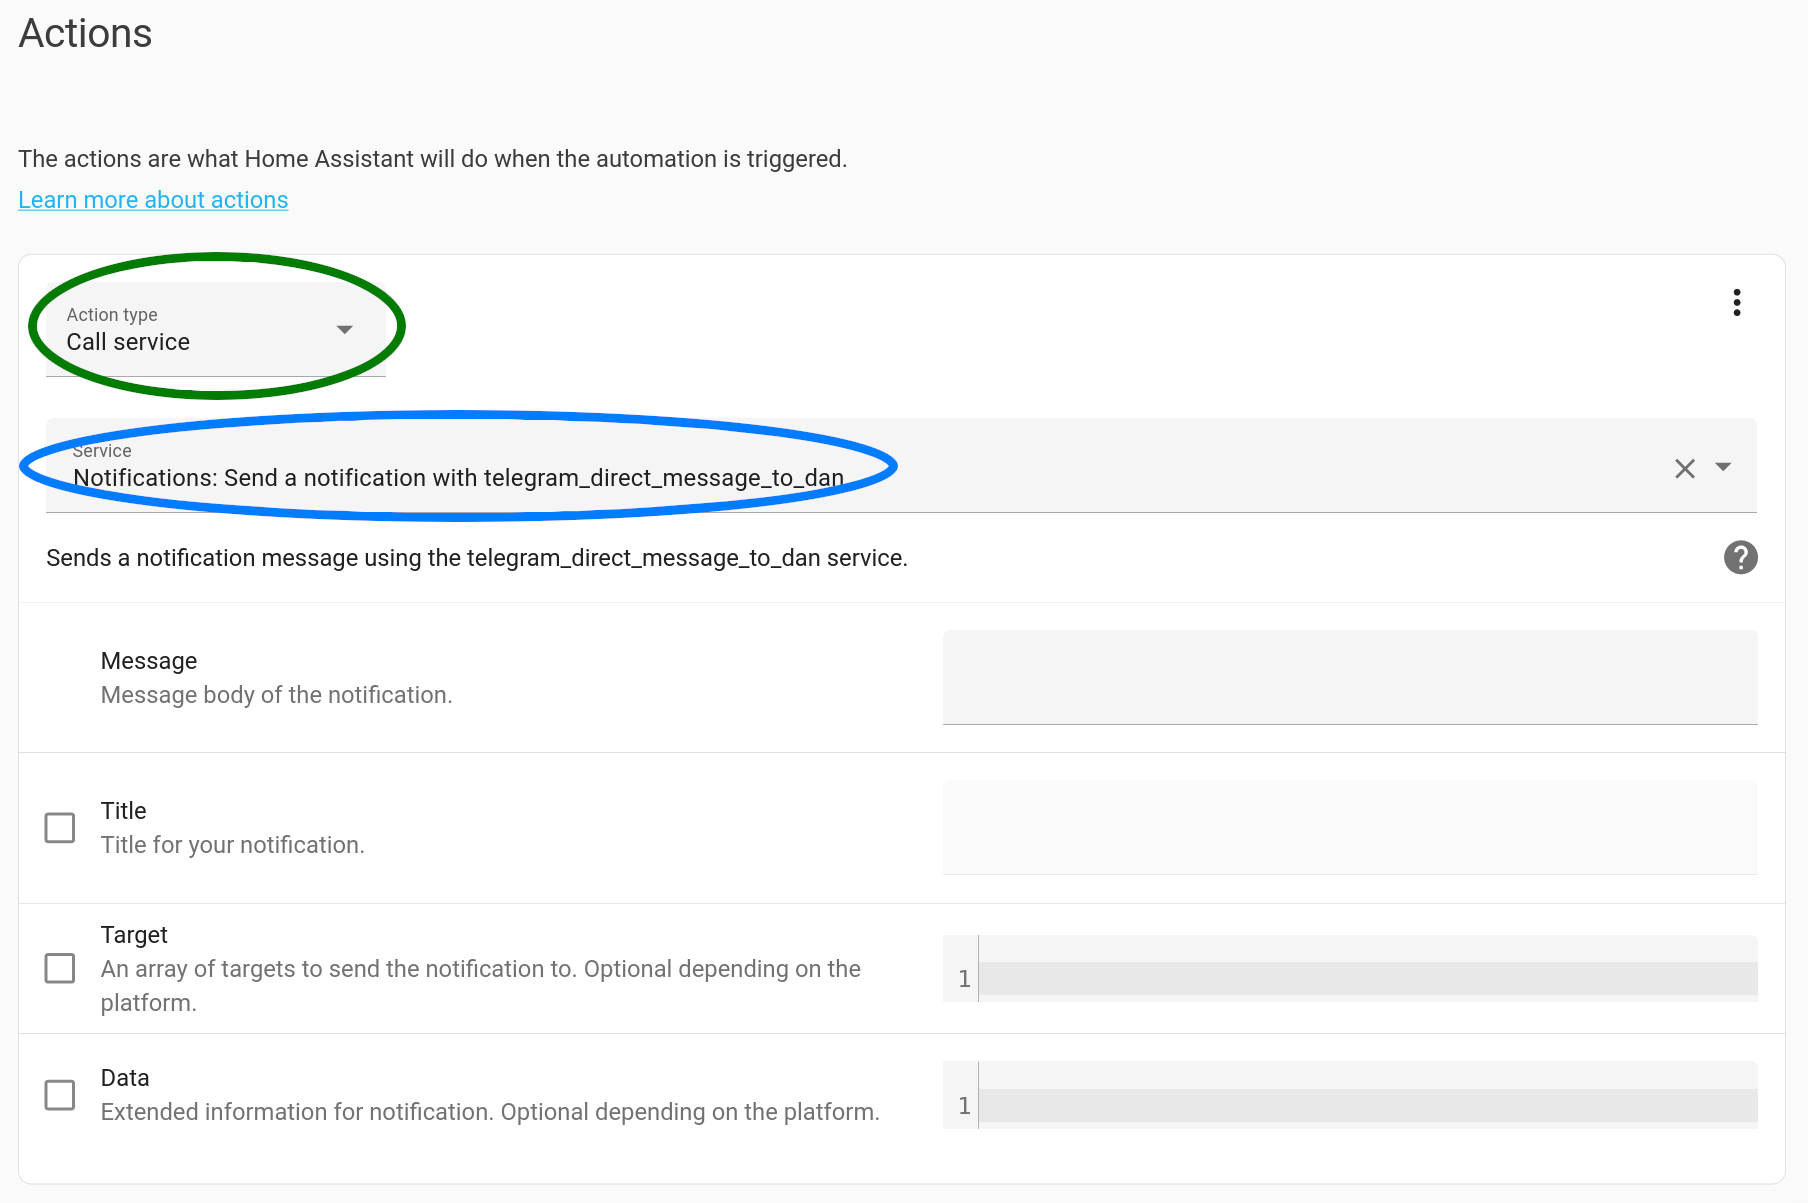This screenshot has width=1808, height=1203.
Task: Expand the Action type dropdown arrow
Action: (x=345, y=329)
